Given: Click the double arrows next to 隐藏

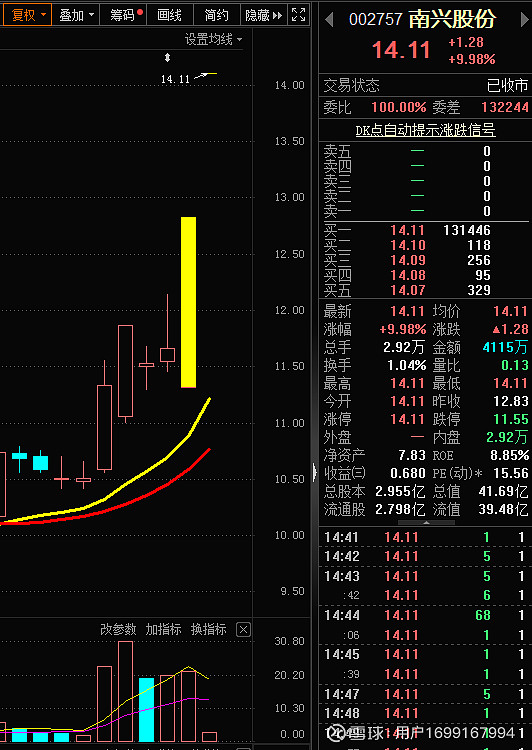Looking at the screenshot, I should coord(277,15).
